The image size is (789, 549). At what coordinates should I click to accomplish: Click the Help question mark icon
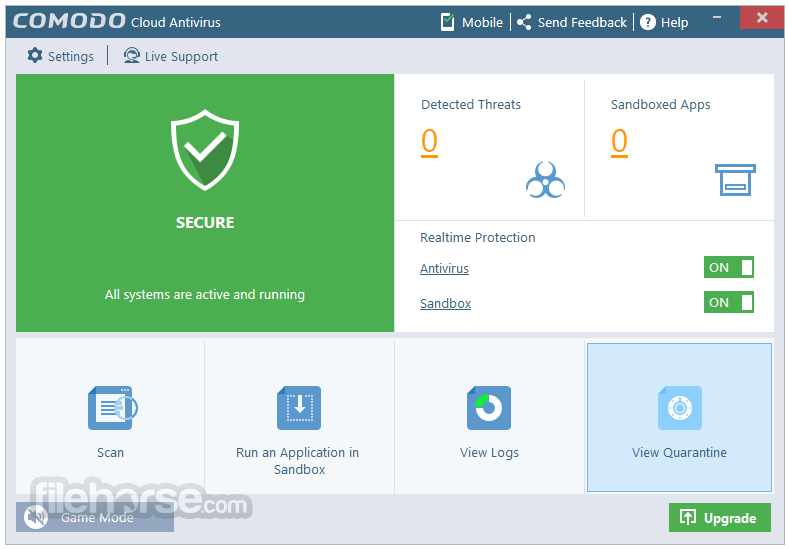click(648, 22)
